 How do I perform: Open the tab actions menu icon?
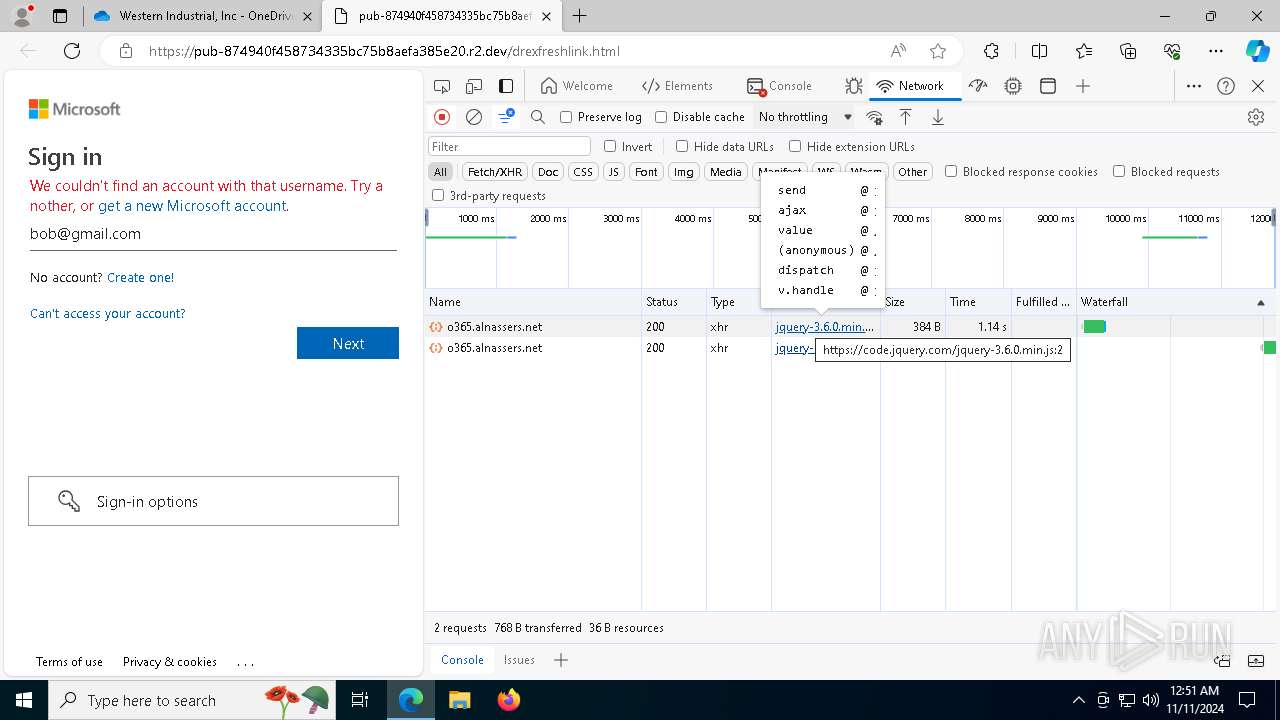(x=60, y=16)
